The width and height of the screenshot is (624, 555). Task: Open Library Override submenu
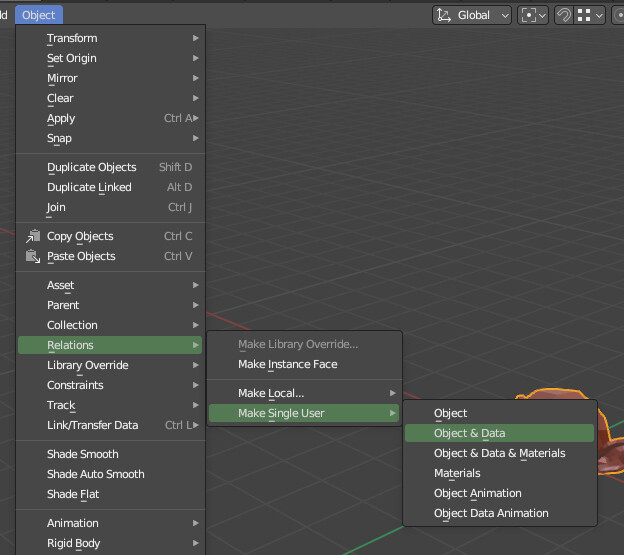pos(110,365)
